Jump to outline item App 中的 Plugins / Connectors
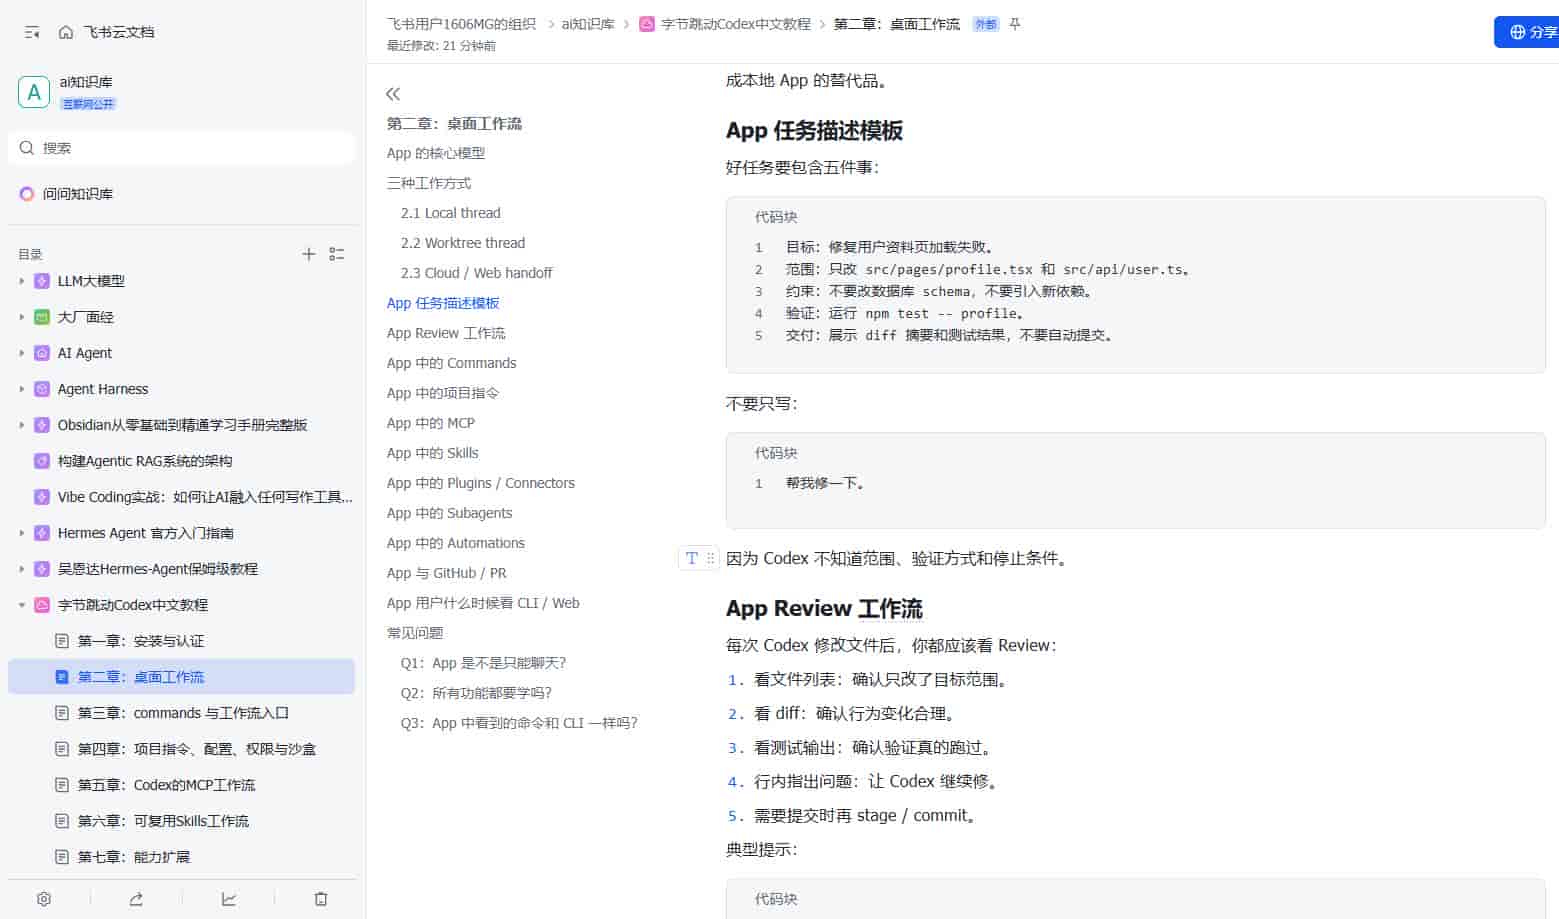The height and width of the screenshot is (919, 1559). [481, 483]
